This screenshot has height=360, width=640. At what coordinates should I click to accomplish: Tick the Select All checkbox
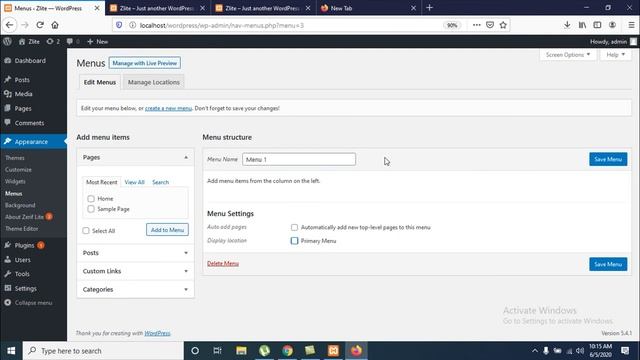[x=86, y=231]
